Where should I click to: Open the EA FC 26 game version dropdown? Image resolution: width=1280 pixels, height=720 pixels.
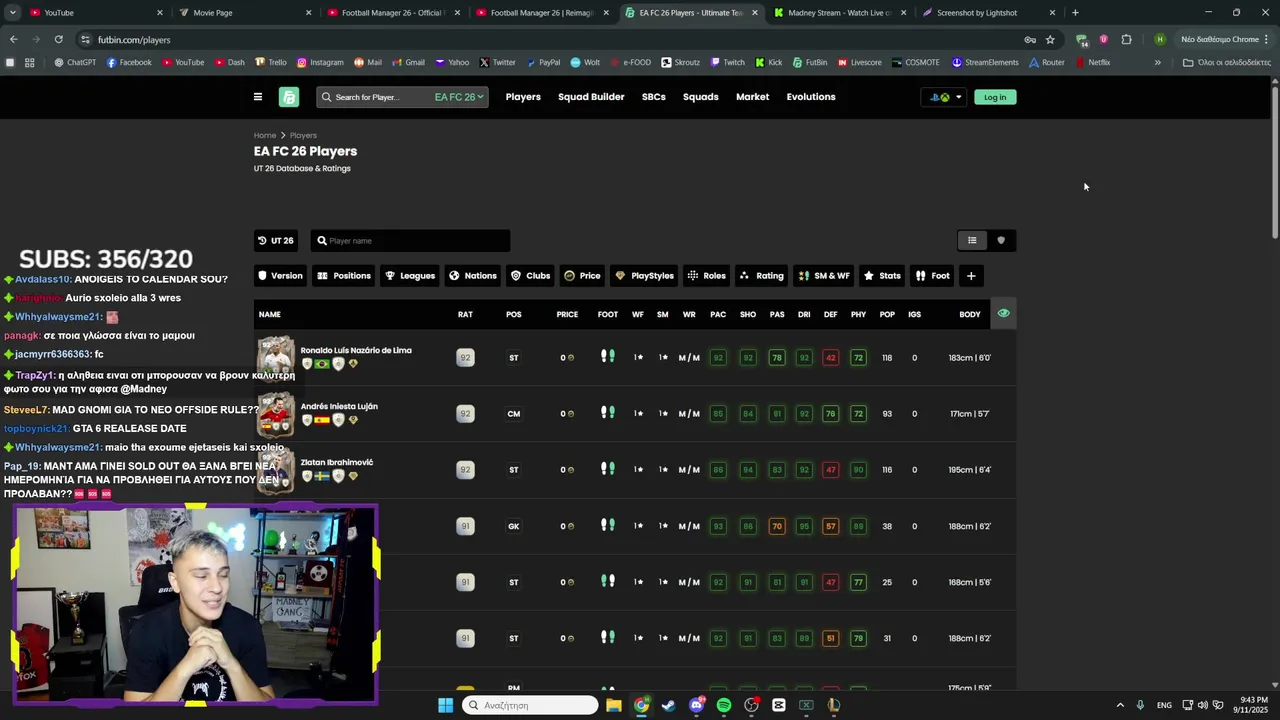[x=459, y=97]
